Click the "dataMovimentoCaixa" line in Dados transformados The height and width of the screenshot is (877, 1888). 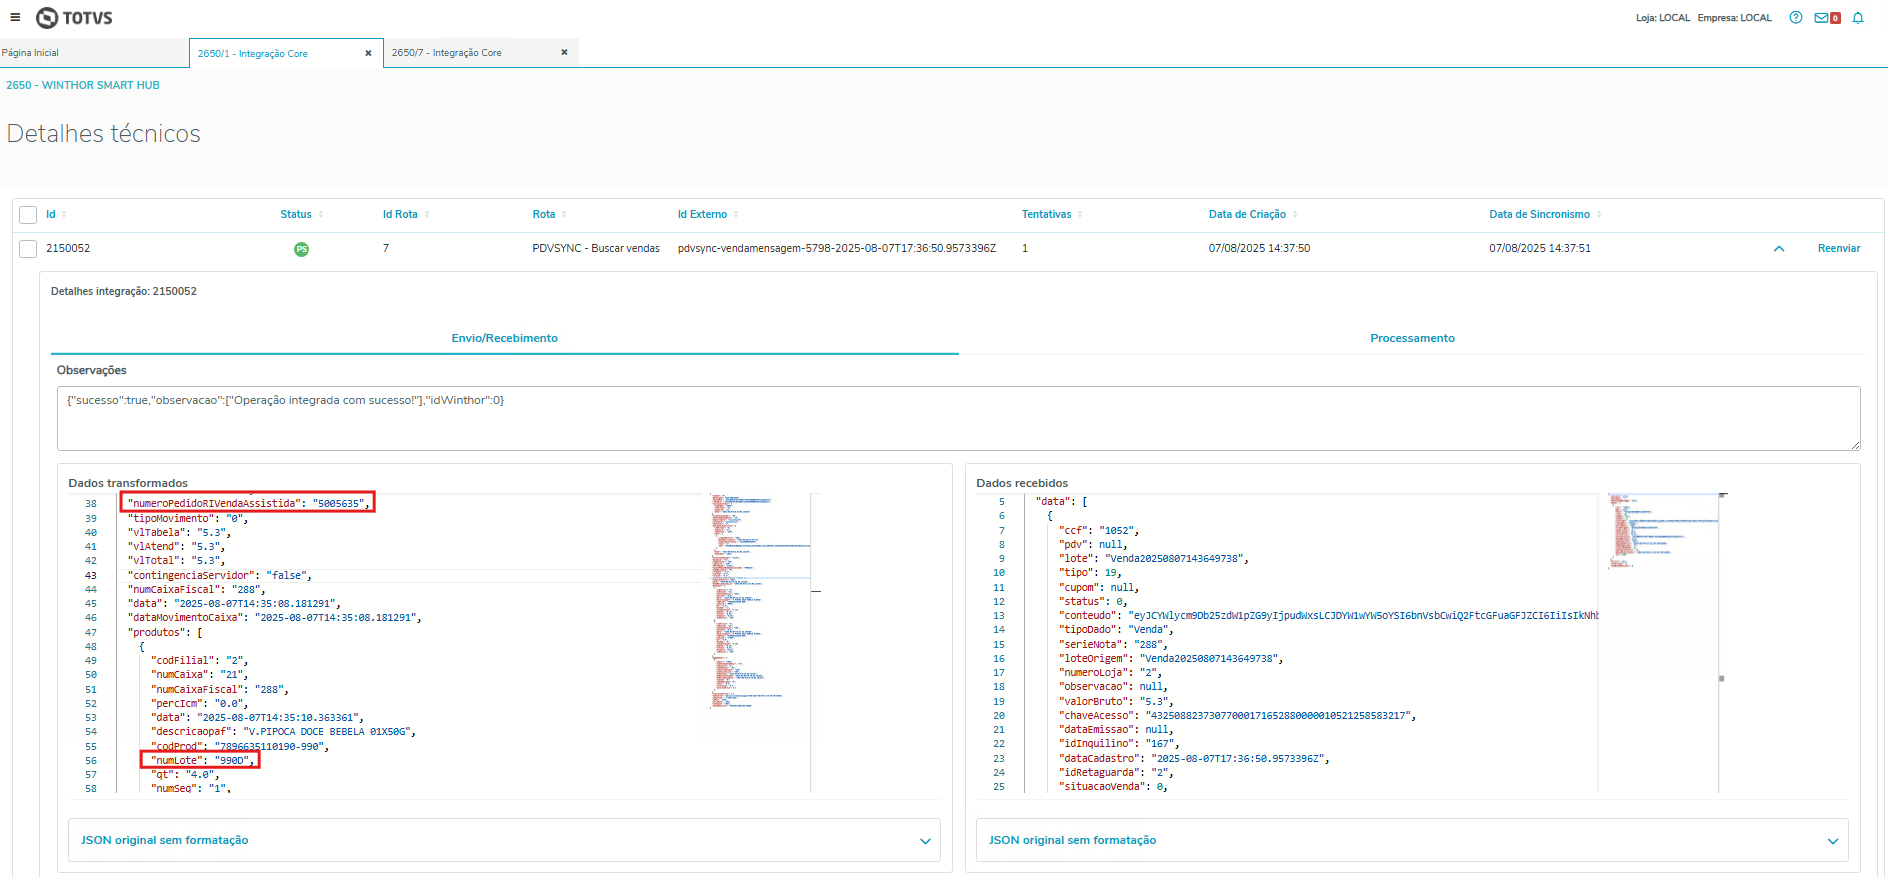[274, 618]
